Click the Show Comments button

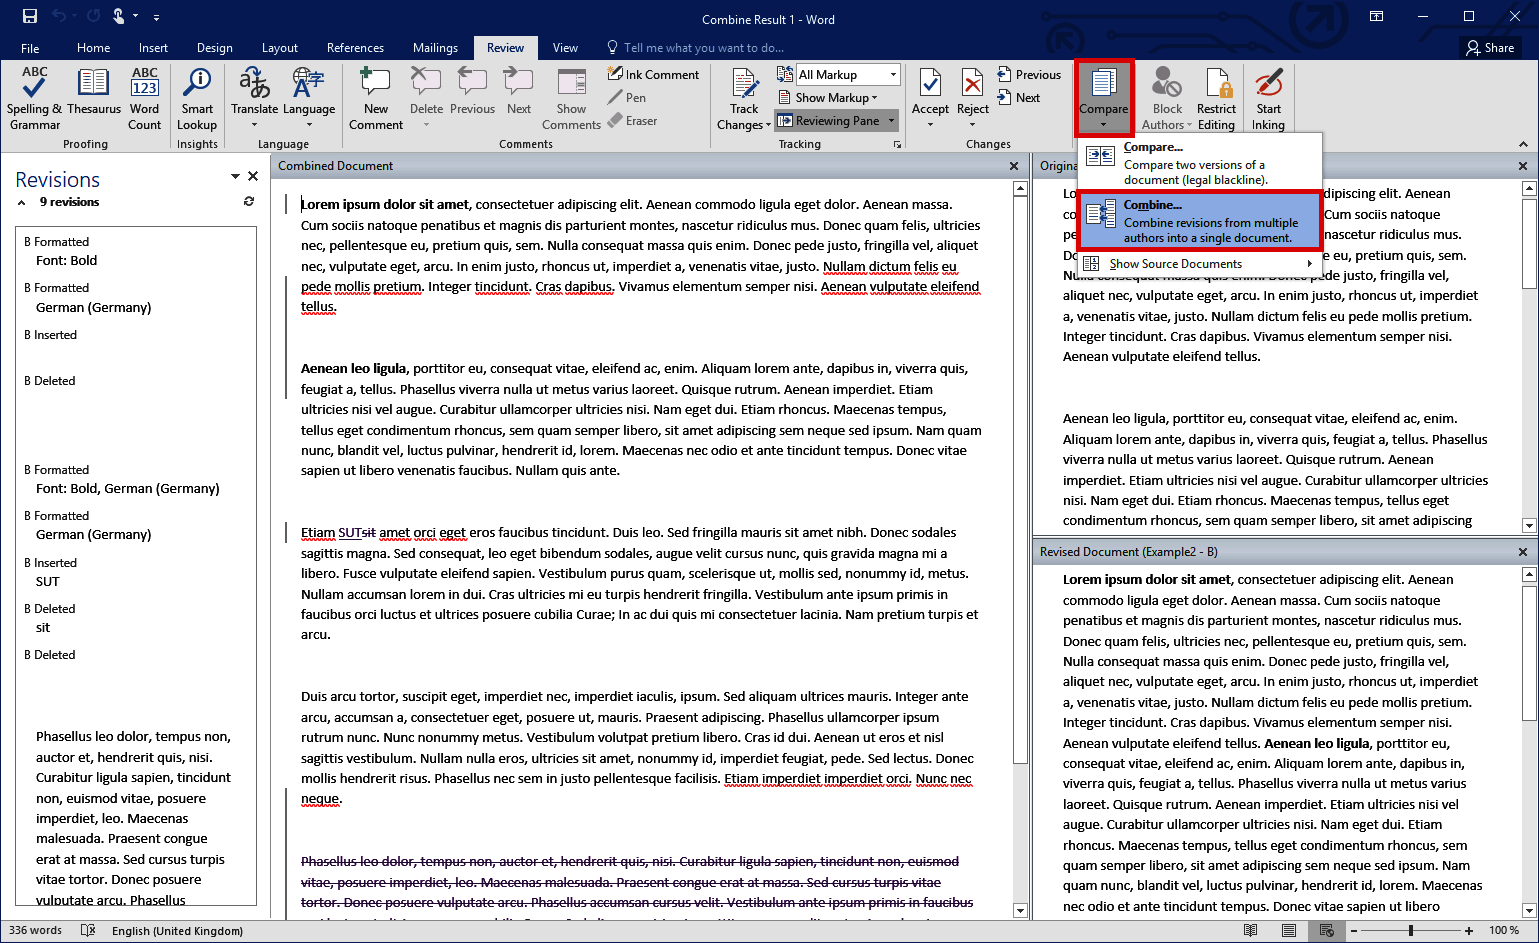tap(571, 98)
